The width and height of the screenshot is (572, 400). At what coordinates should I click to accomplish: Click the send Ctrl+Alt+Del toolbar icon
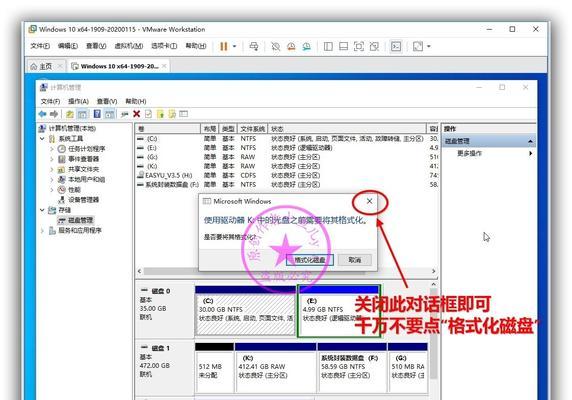tap(254, 46)
